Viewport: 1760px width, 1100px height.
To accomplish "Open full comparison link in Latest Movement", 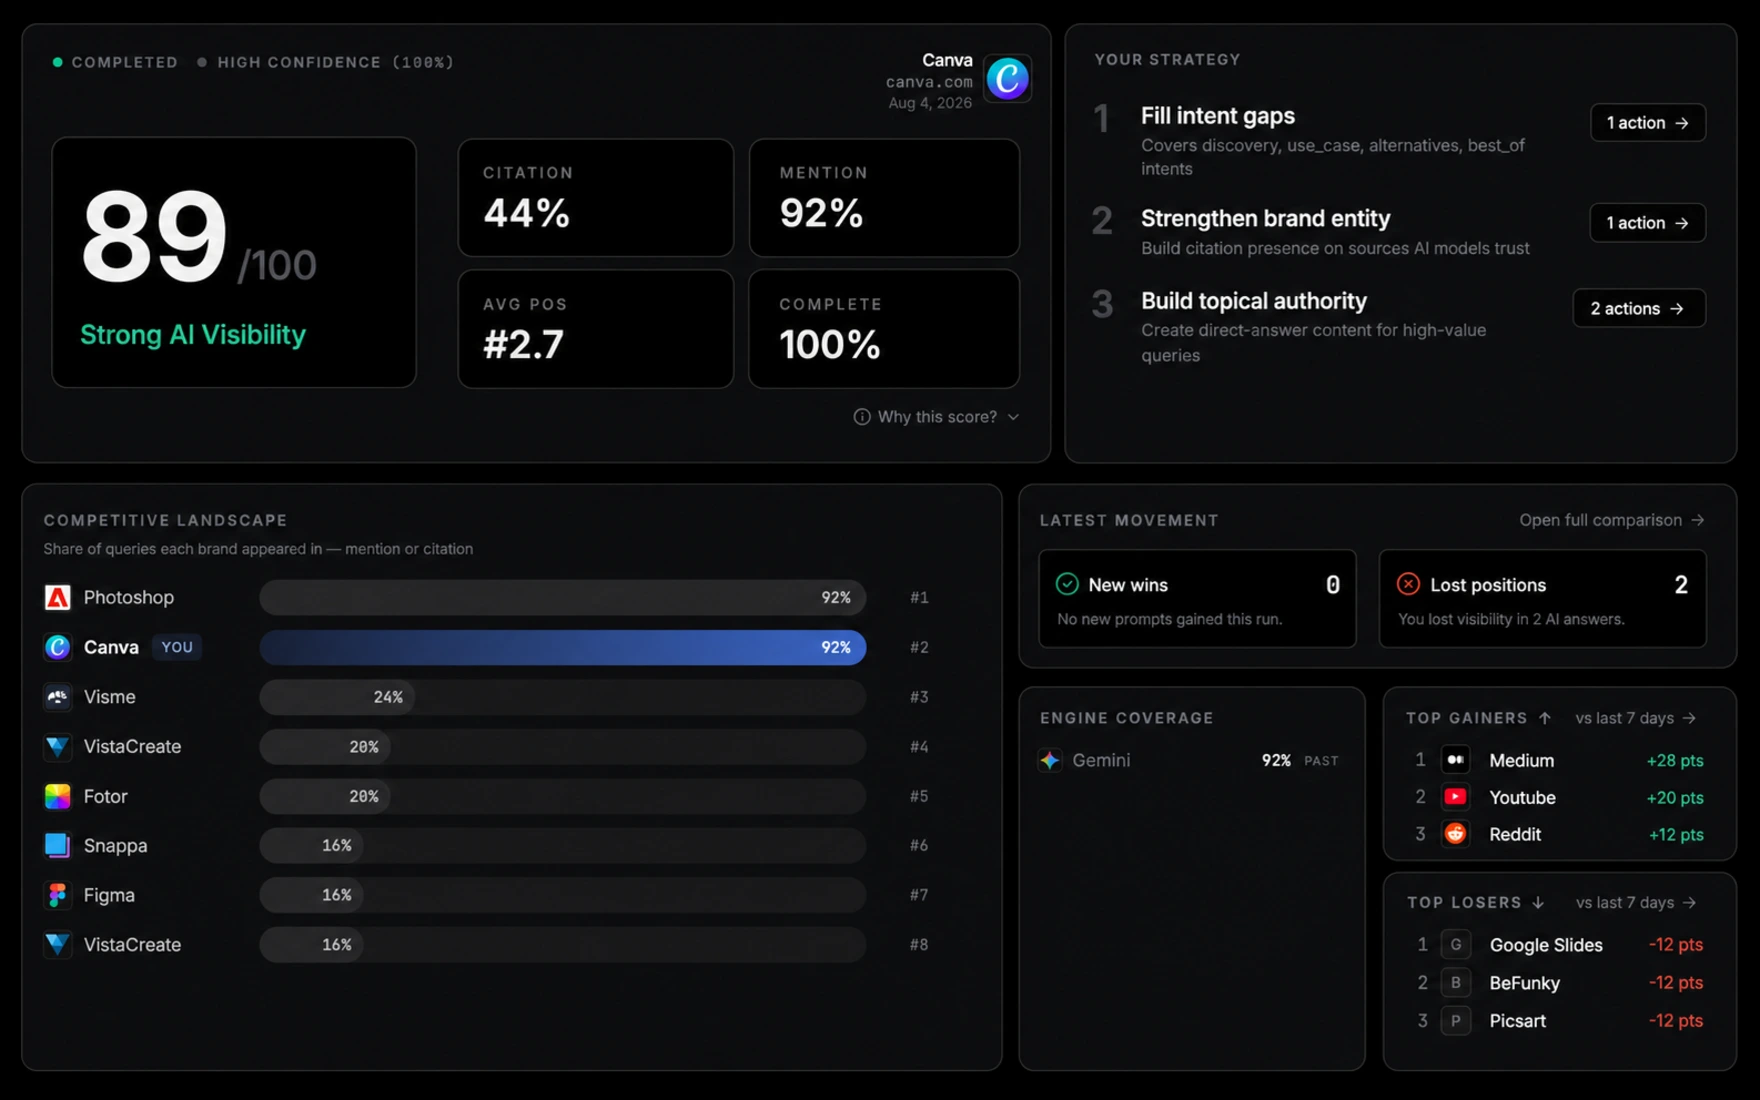I will point(1612,520).
